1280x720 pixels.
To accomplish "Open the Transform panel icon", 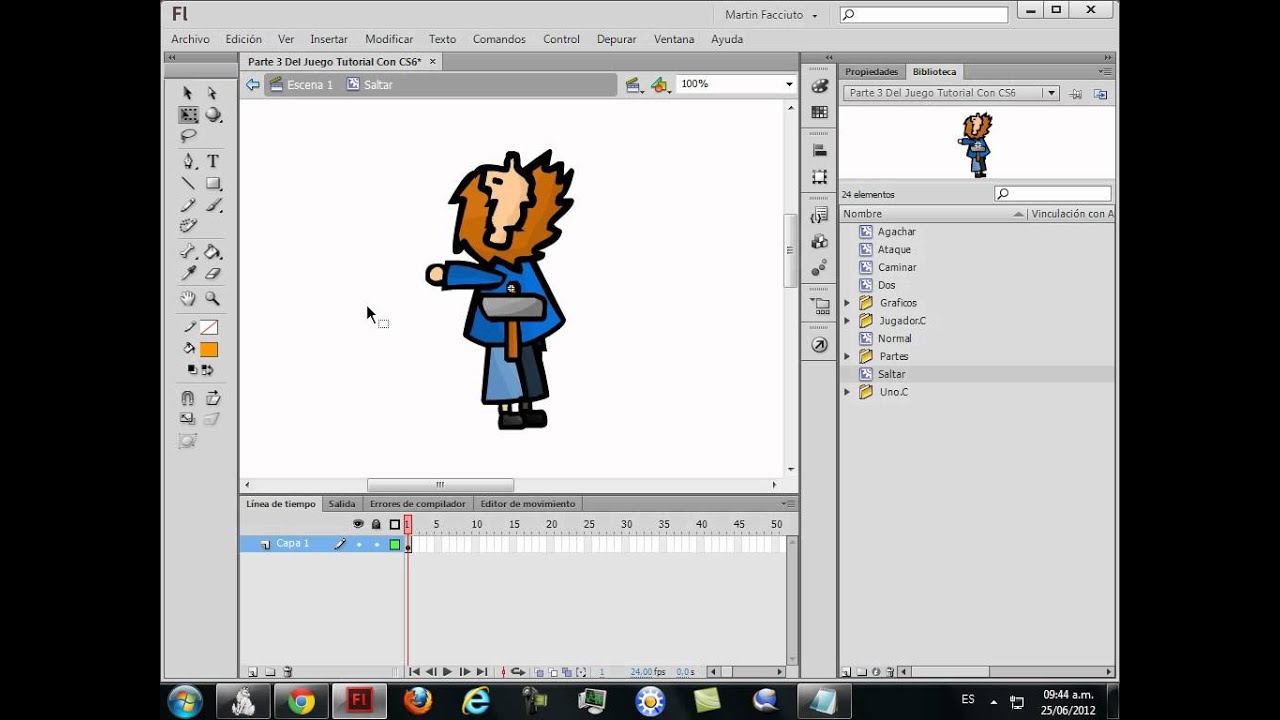I will [x=819, y=177].
